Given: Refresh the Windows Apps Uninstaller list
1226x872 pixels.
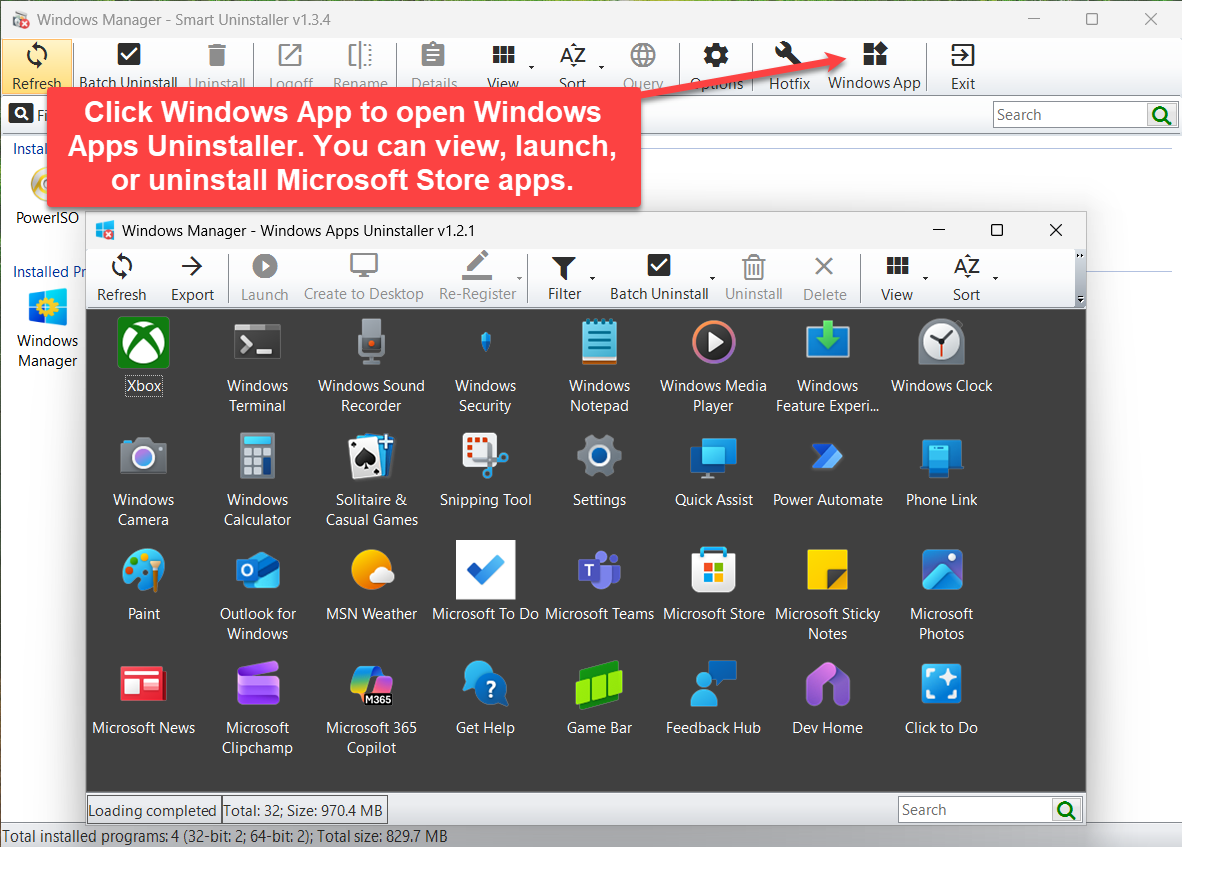Looking at the screenshot, I should pyautogui.click(x=122, y=278).
